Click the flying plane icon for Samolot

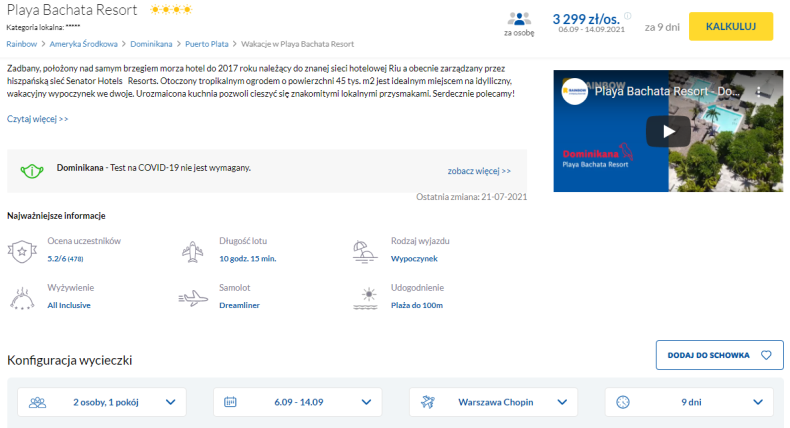click(x=193, y=298)
